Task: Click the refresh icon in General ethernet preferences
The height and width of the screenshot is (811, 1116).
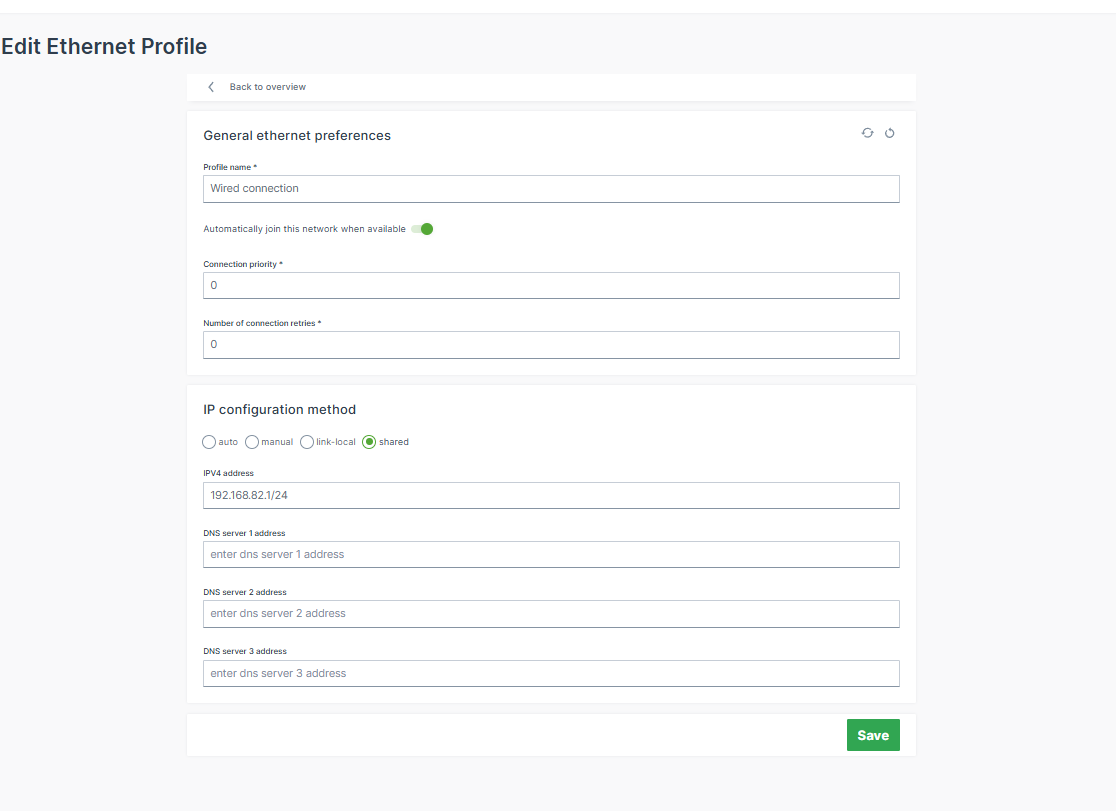Action: (x=867, y=132)
